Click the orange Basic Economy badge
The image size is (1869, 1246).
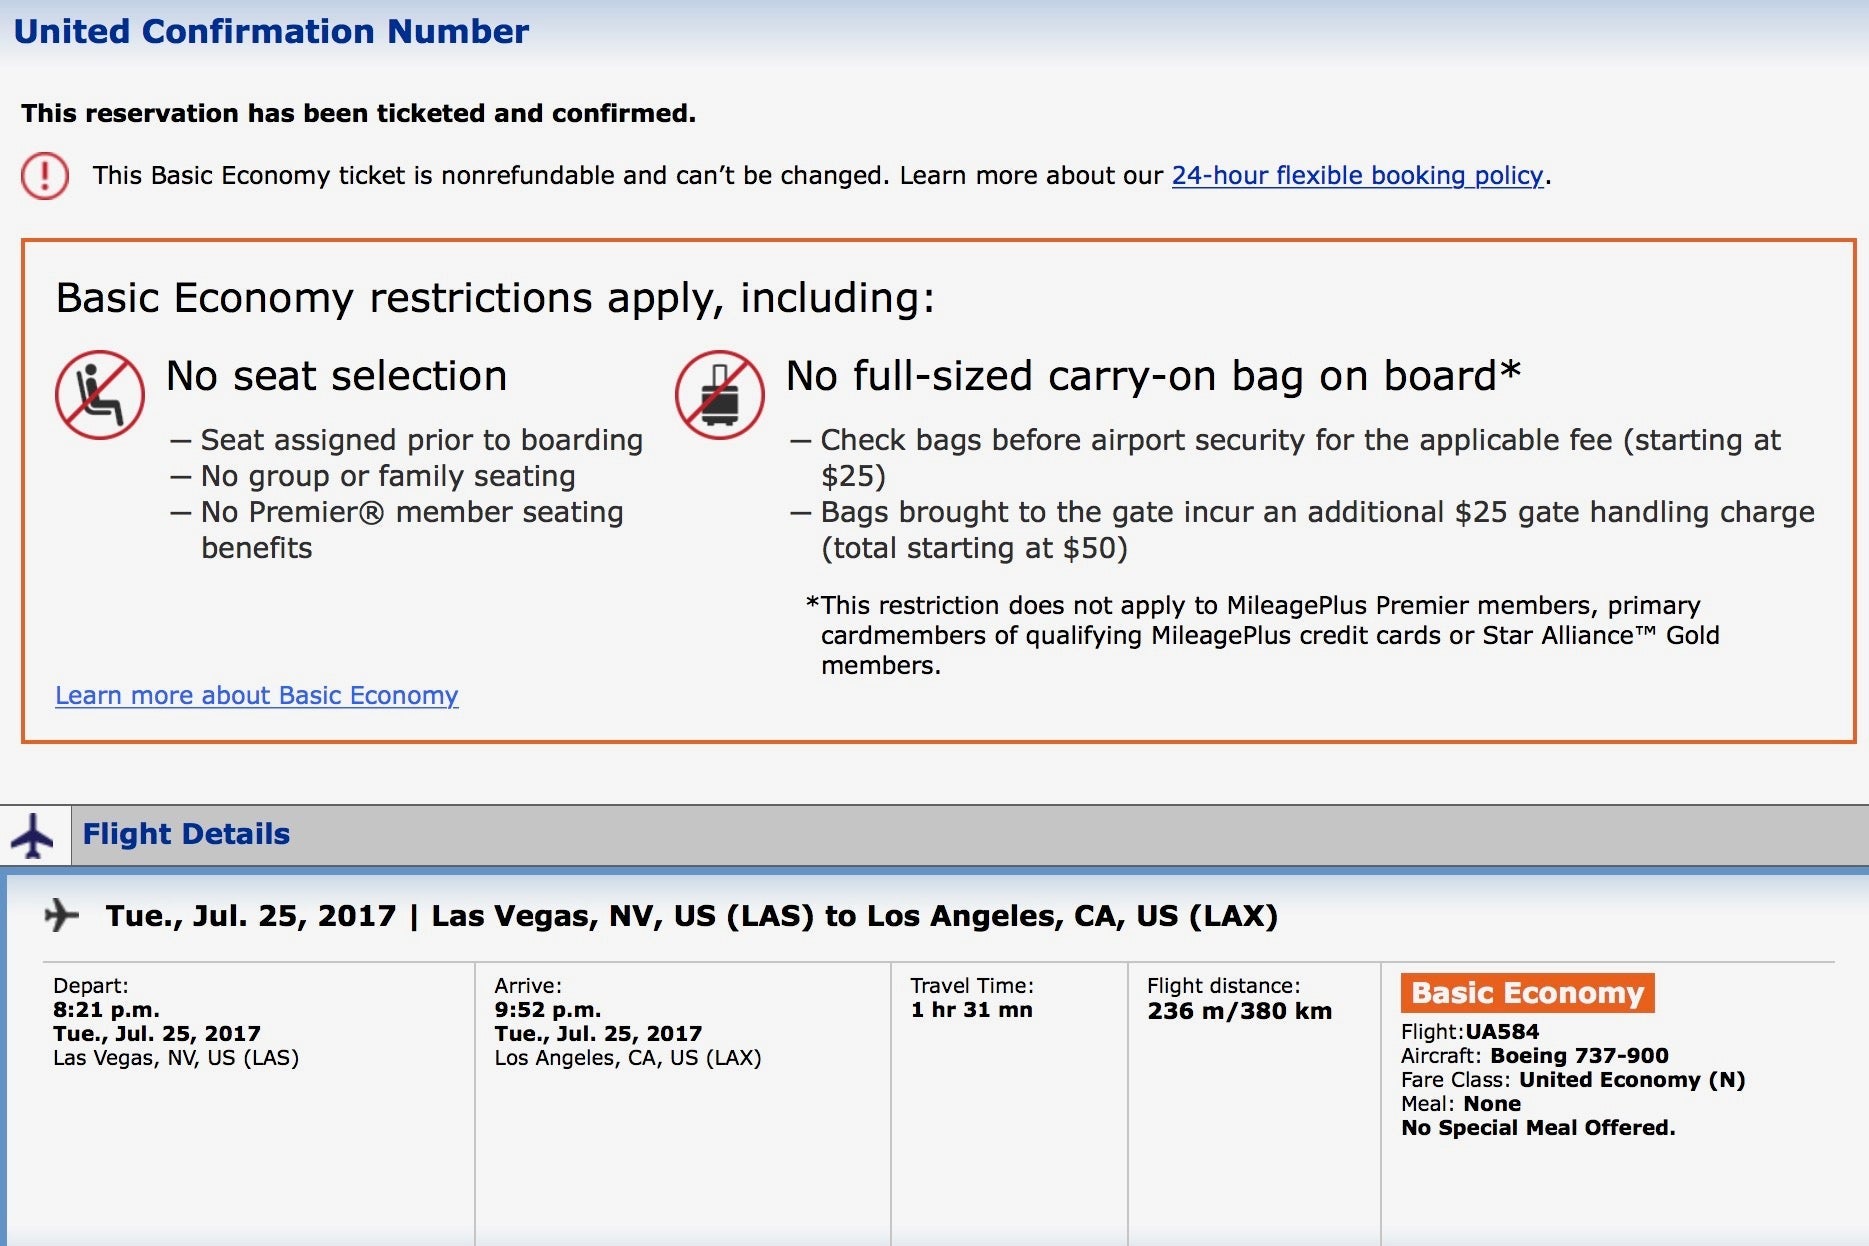pyautogui.click(x=1526, y=993)
